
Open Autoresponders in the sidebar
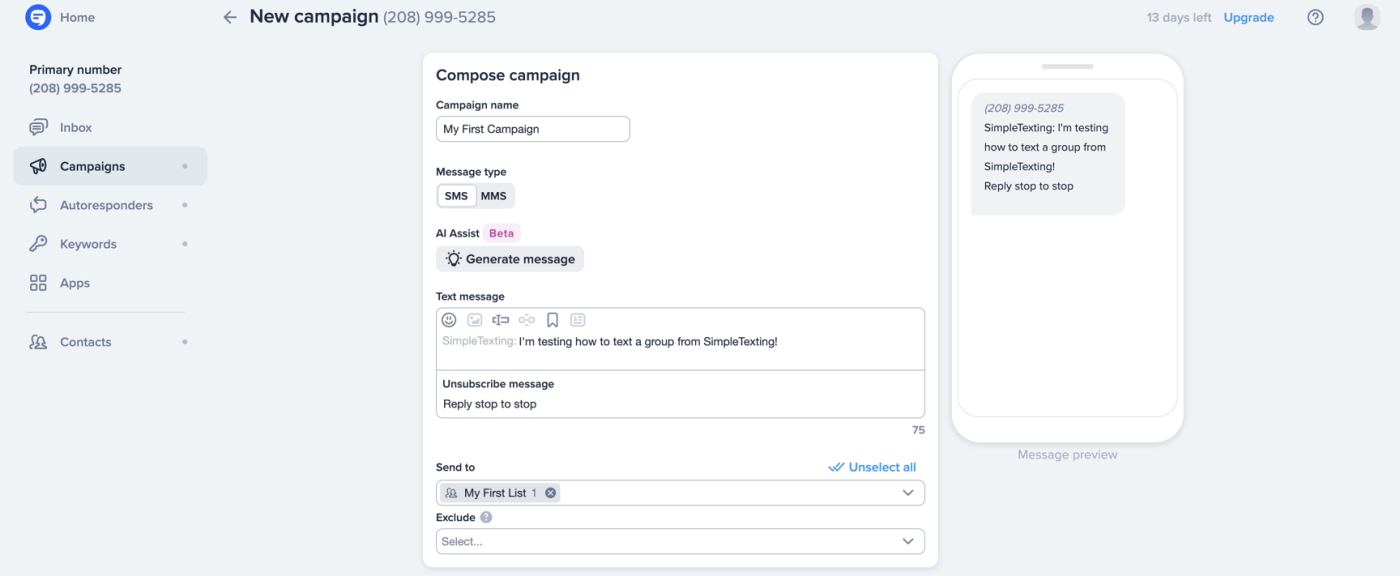point(106,205)
